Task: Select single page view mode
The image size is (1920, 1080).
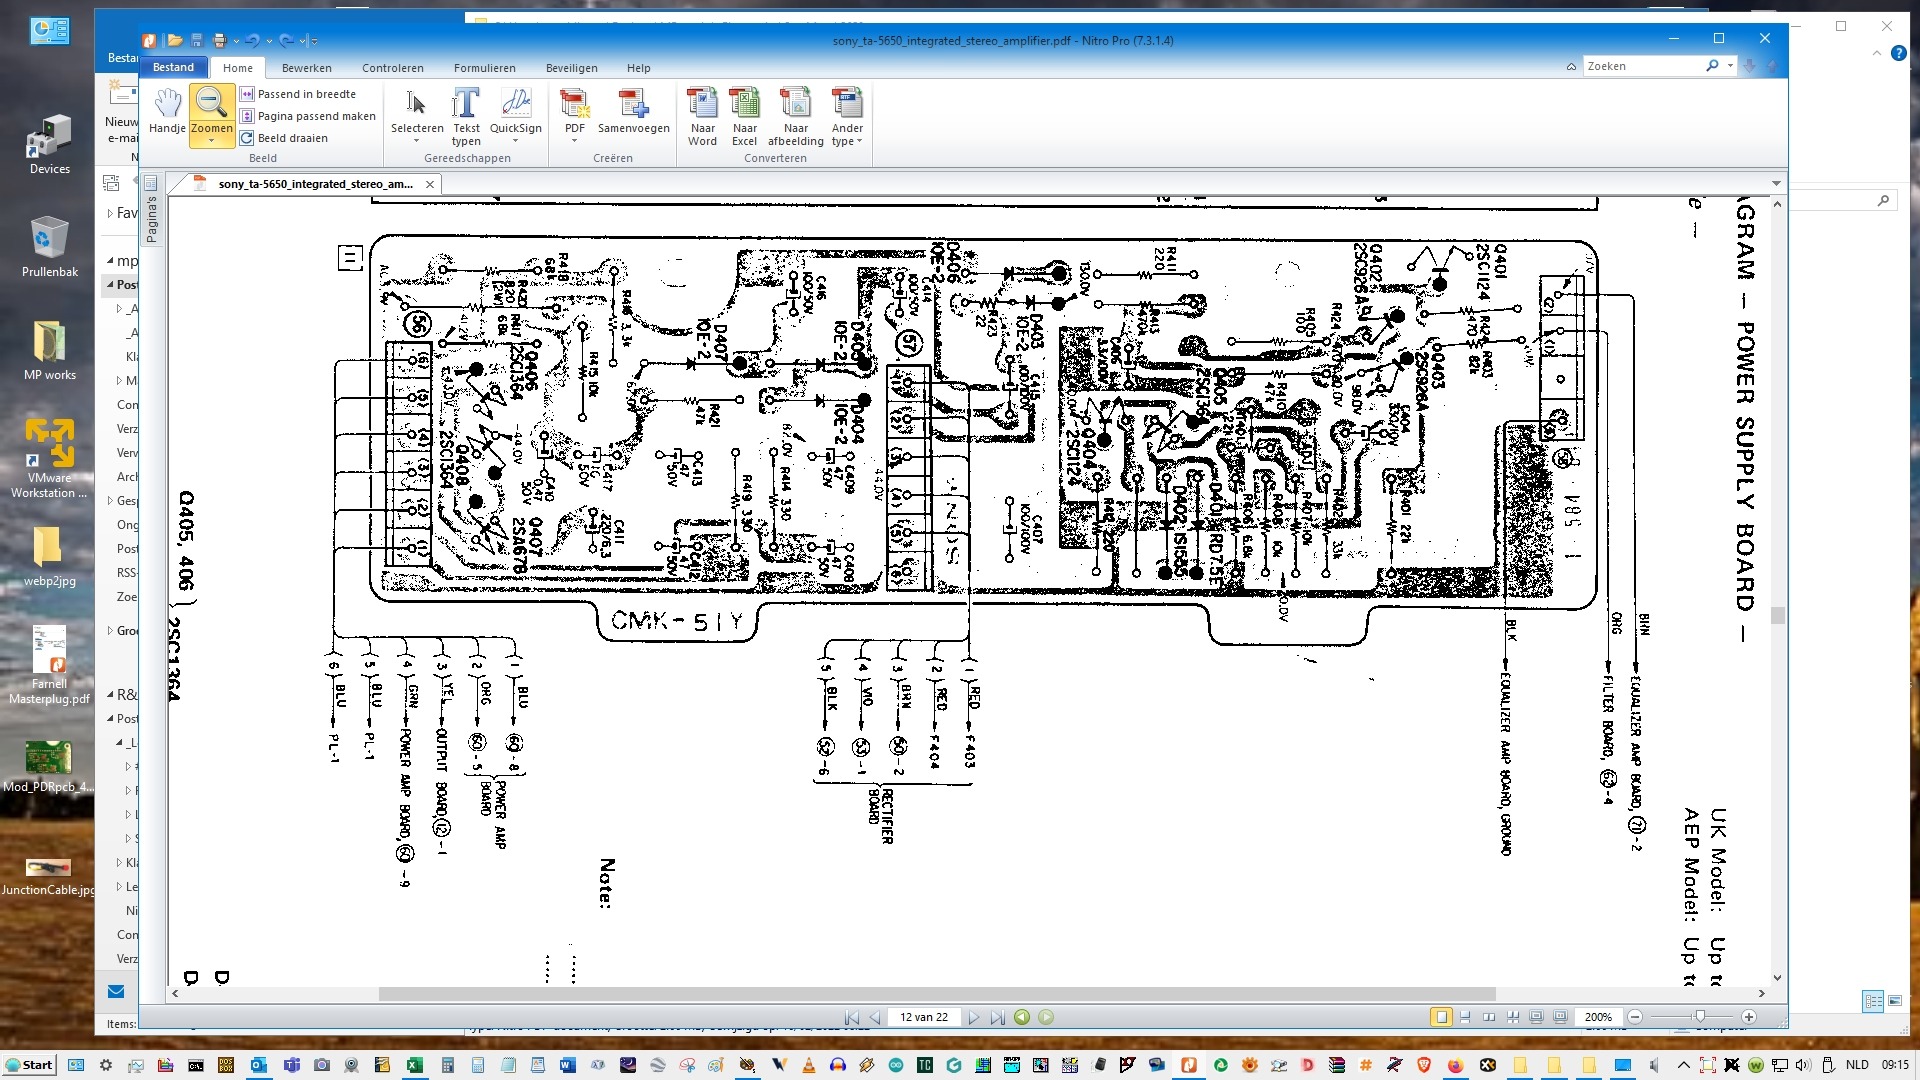Action: [x=1441, y=1017]
